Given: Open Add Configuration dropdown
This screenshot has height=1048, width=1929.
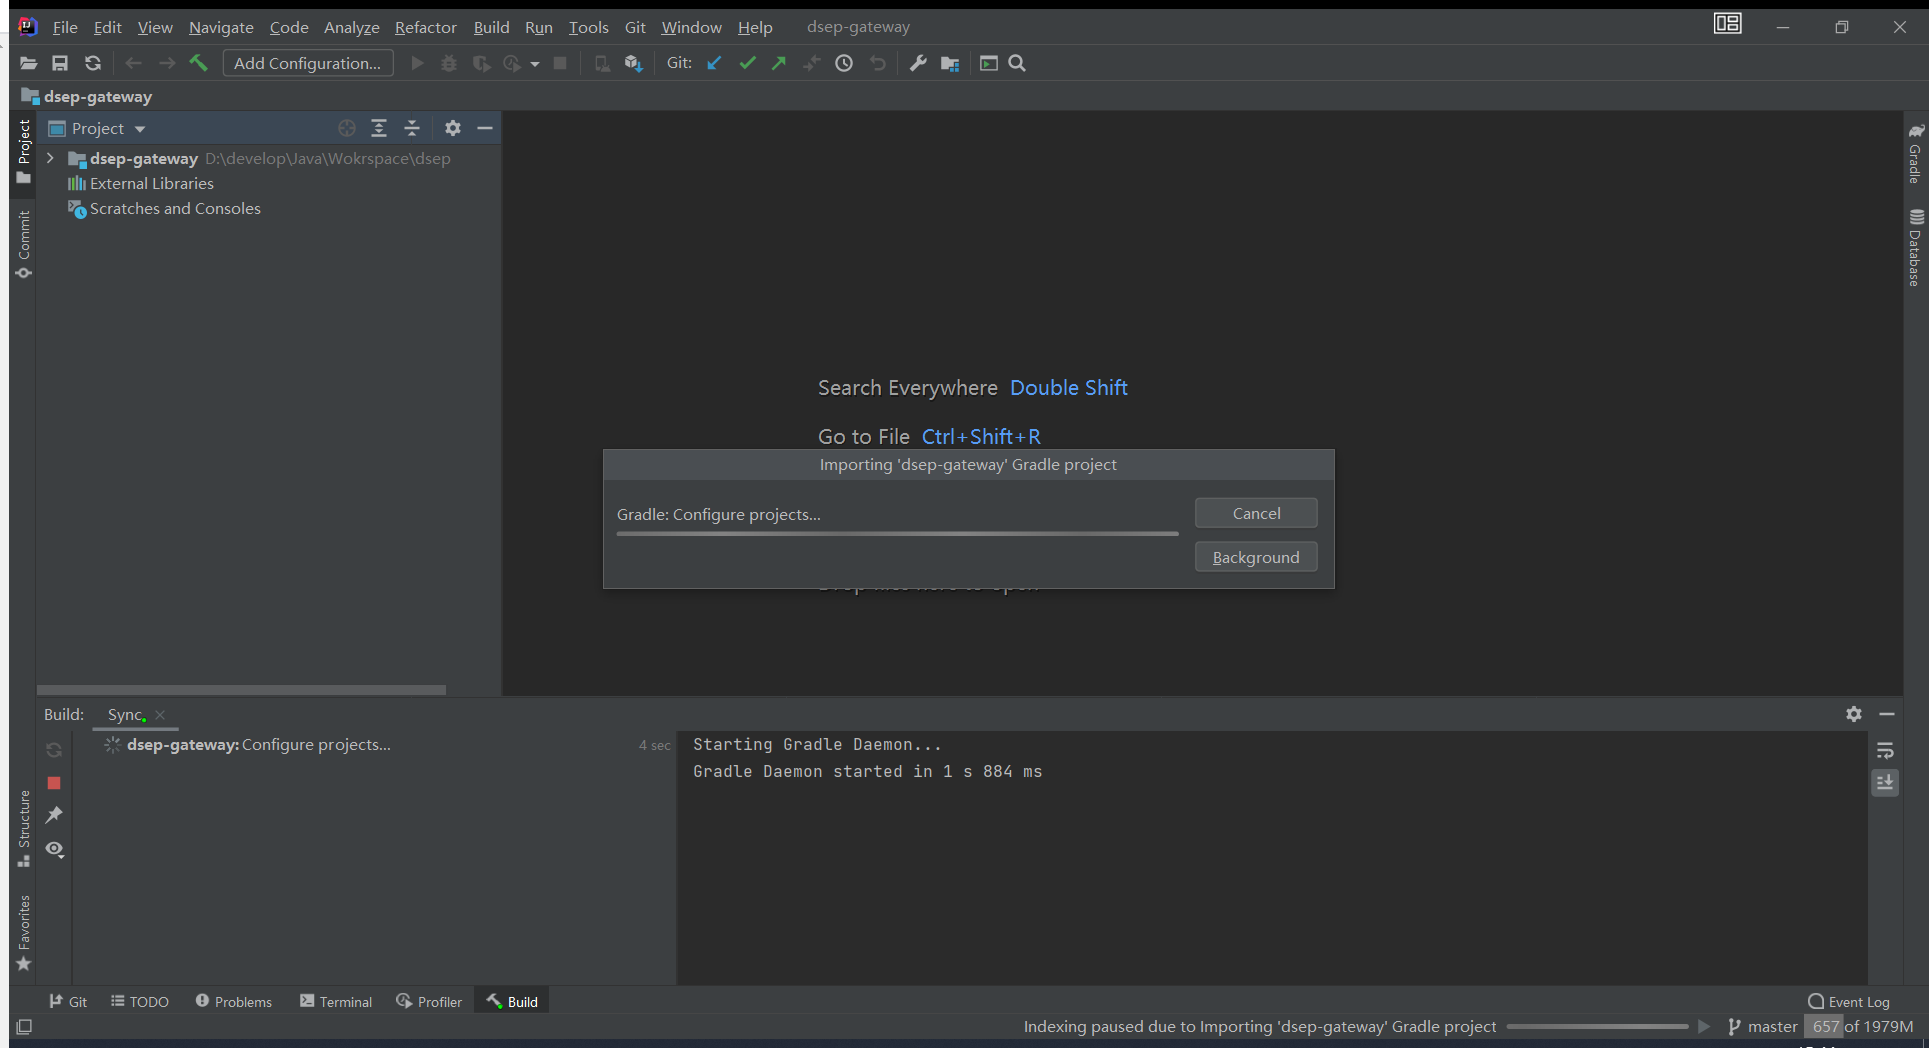Looking at the screenshot, I should [308, 63].
